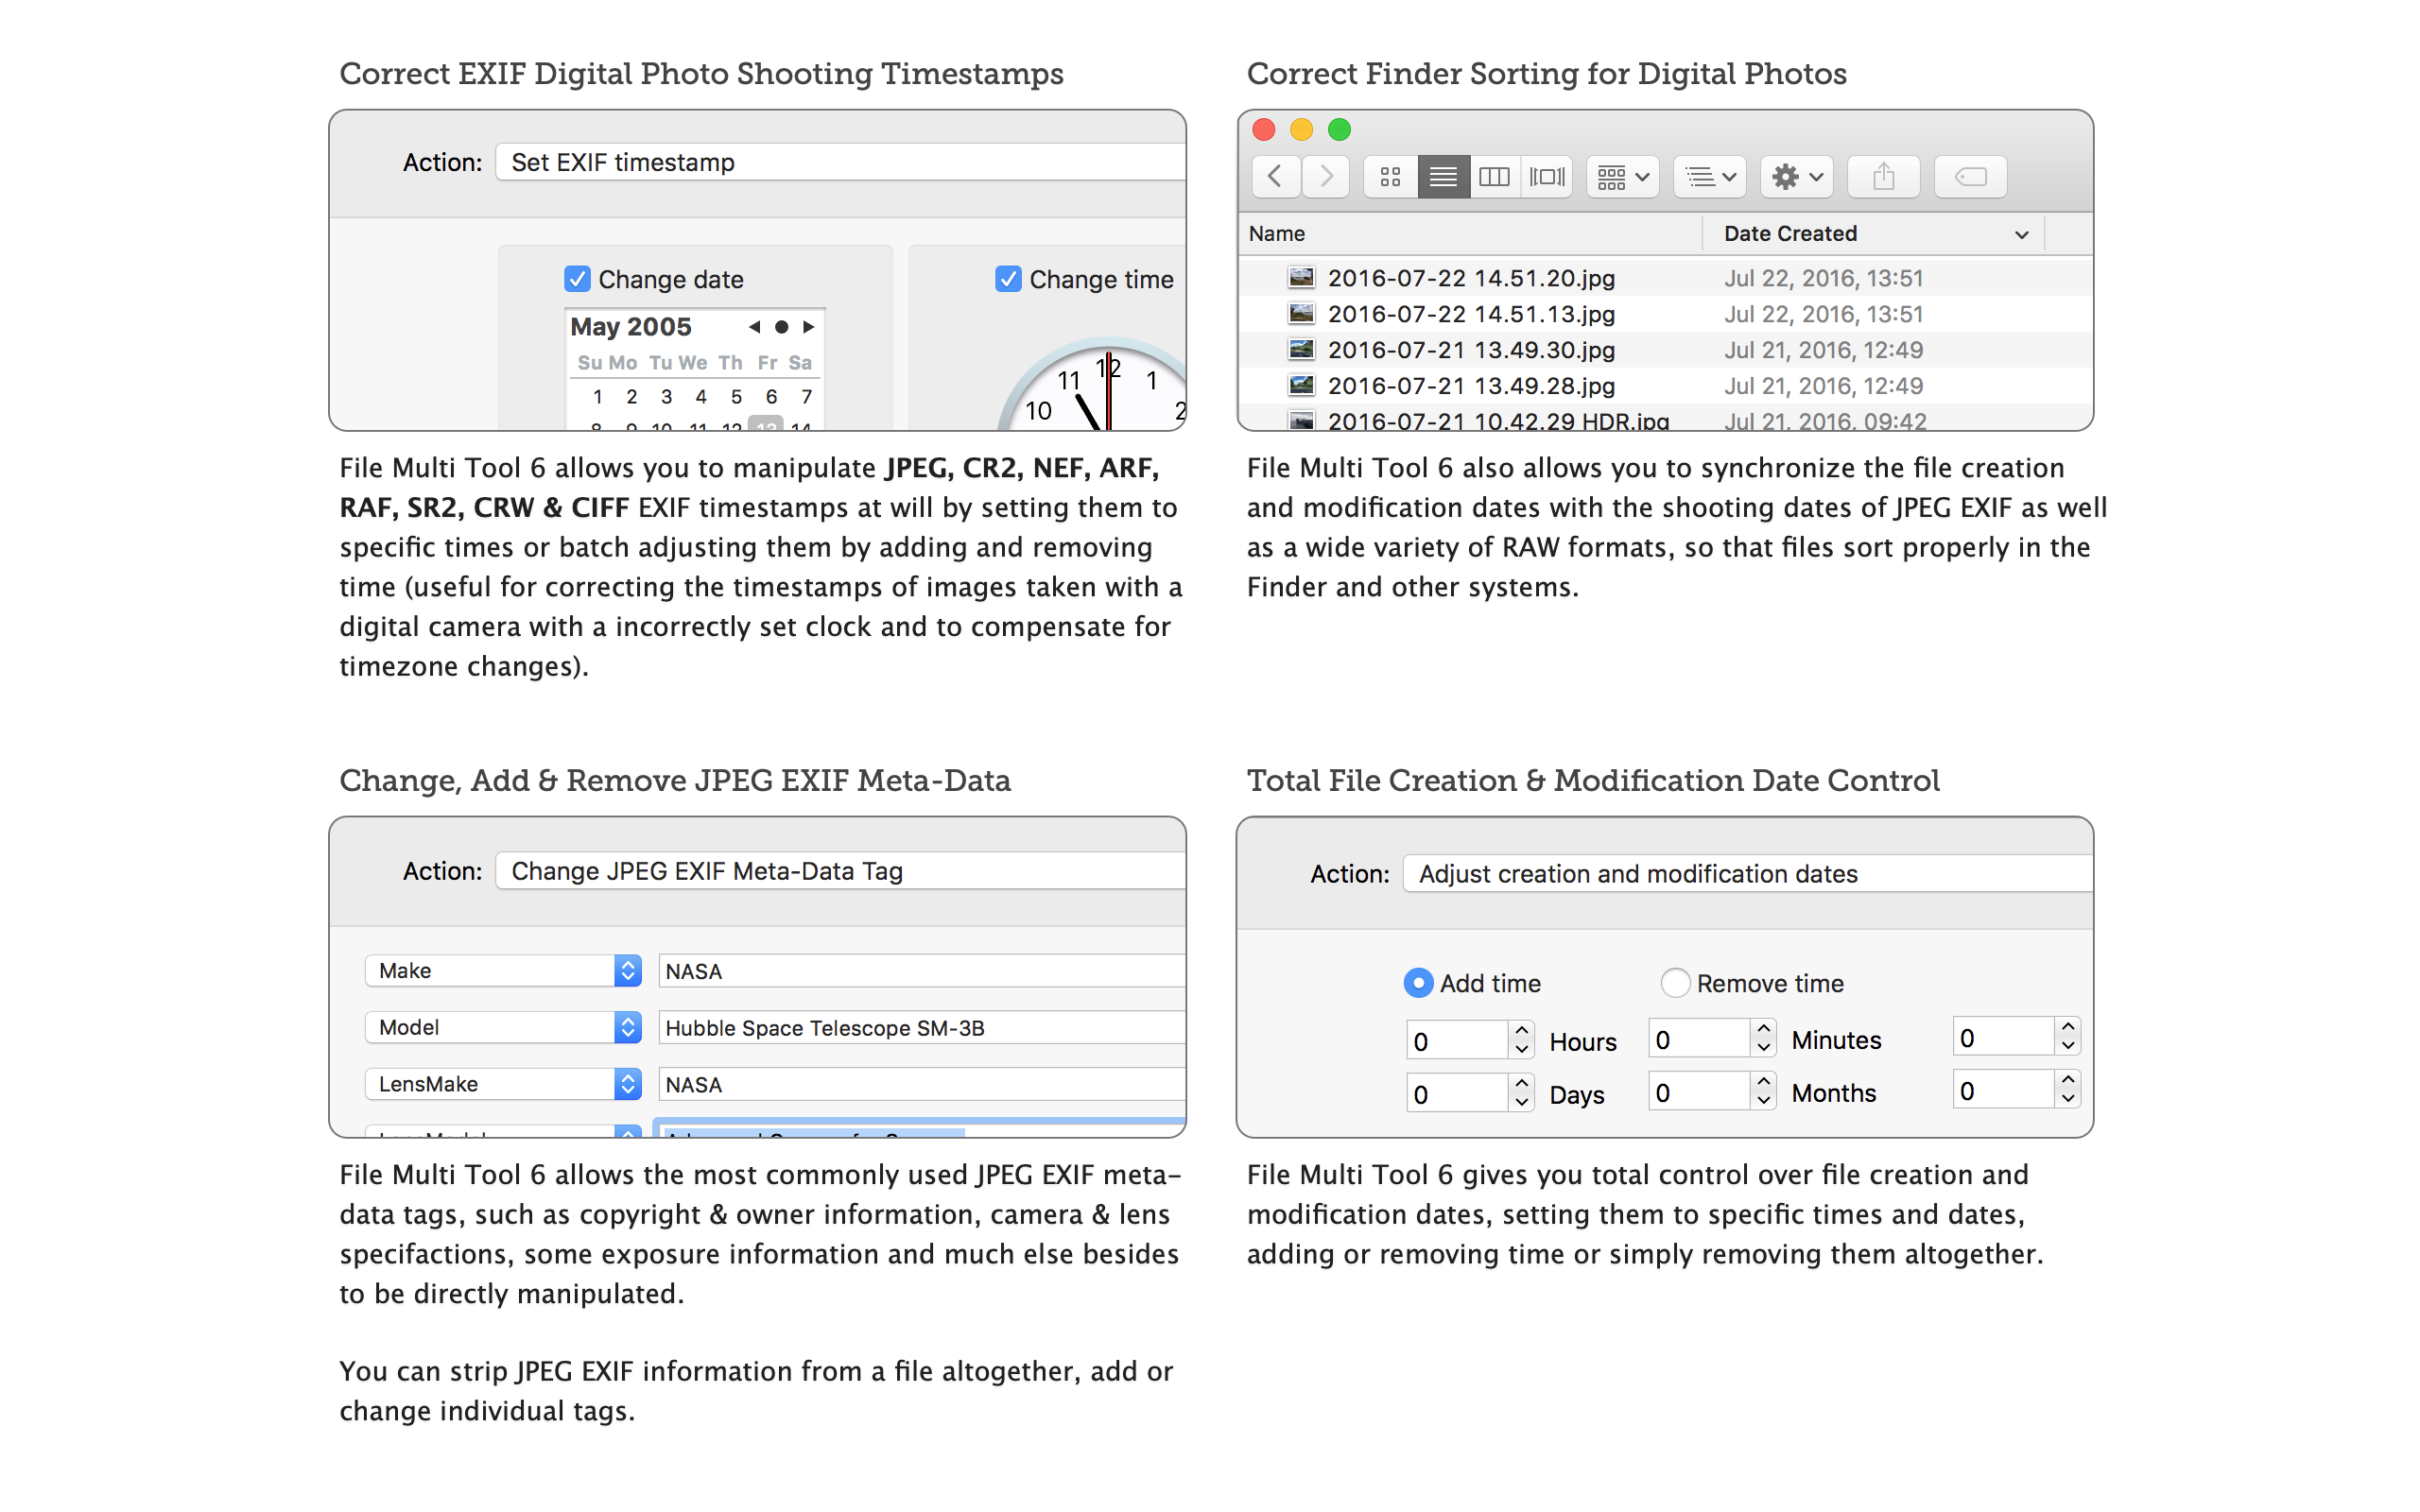Click the thumbnail icon of 2016-07-22 14.51.13.jpg
Screen dimensions: 2420x1512
(1301, 313)
